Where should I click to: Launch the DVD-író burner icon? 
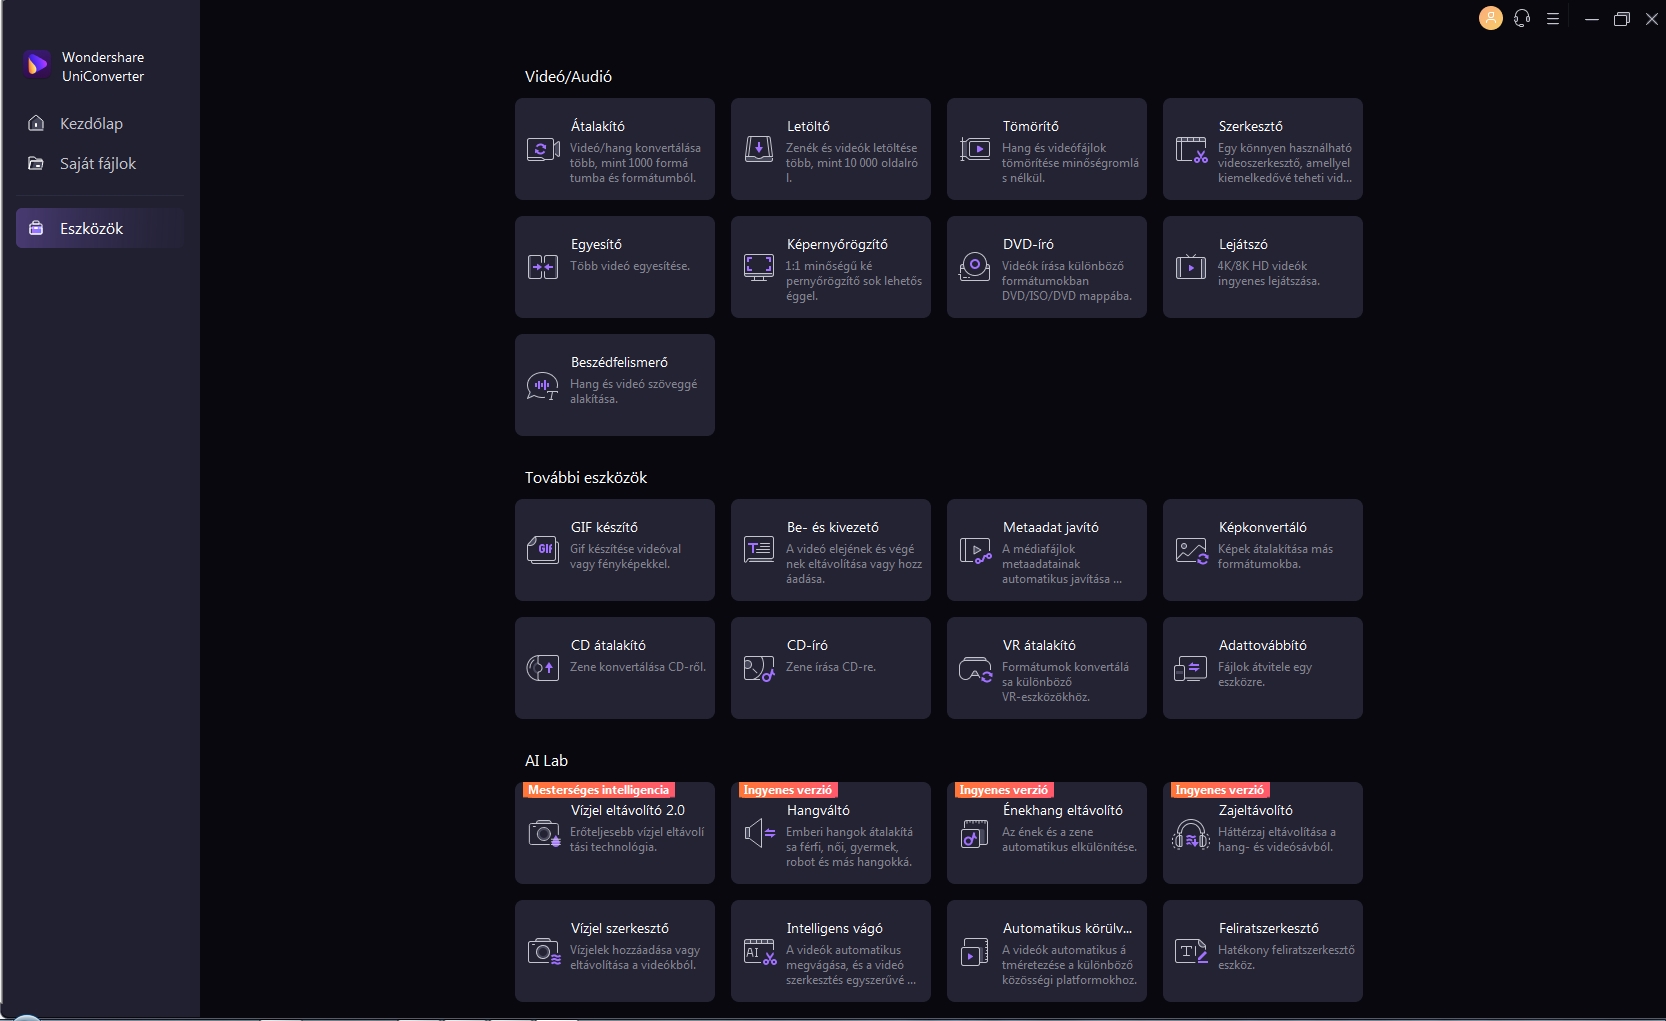coord(975,267)
